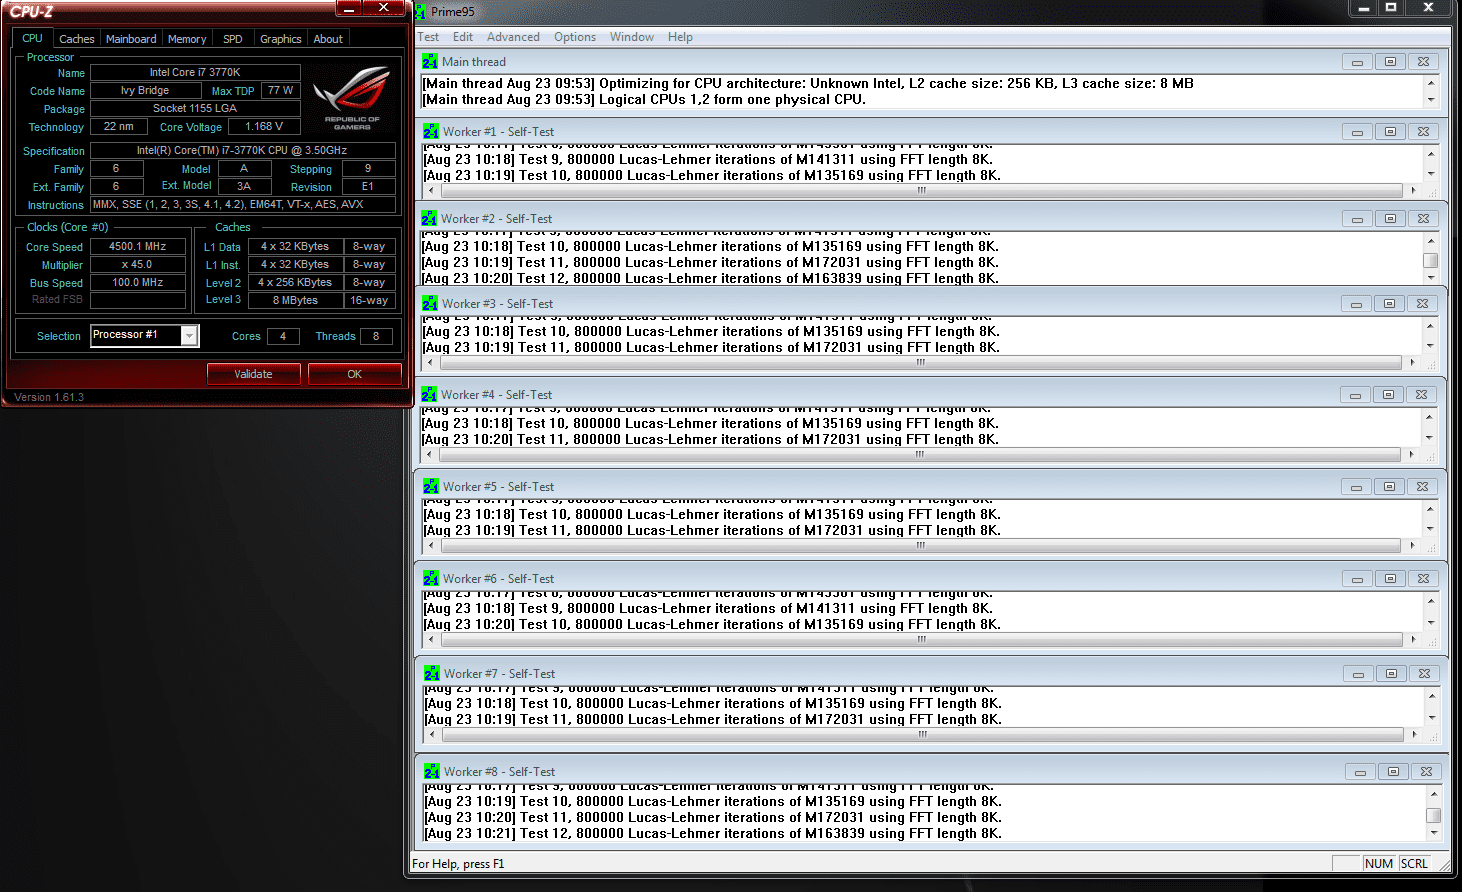Screen dimensions: 1462x892
Task: Open the Options menu
Action: point(575,37)
